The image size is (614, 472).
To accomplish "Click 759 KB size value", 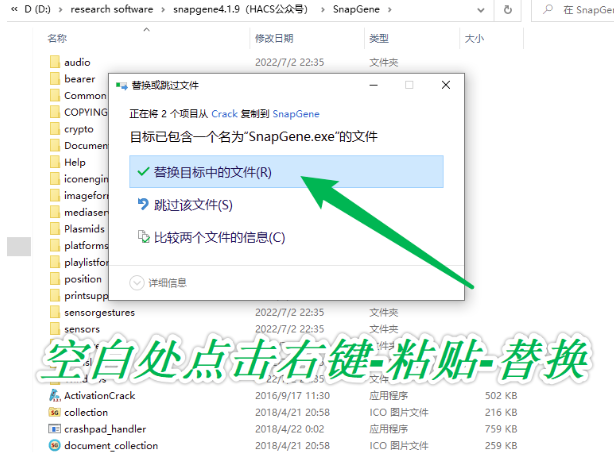I will (501, 429).
